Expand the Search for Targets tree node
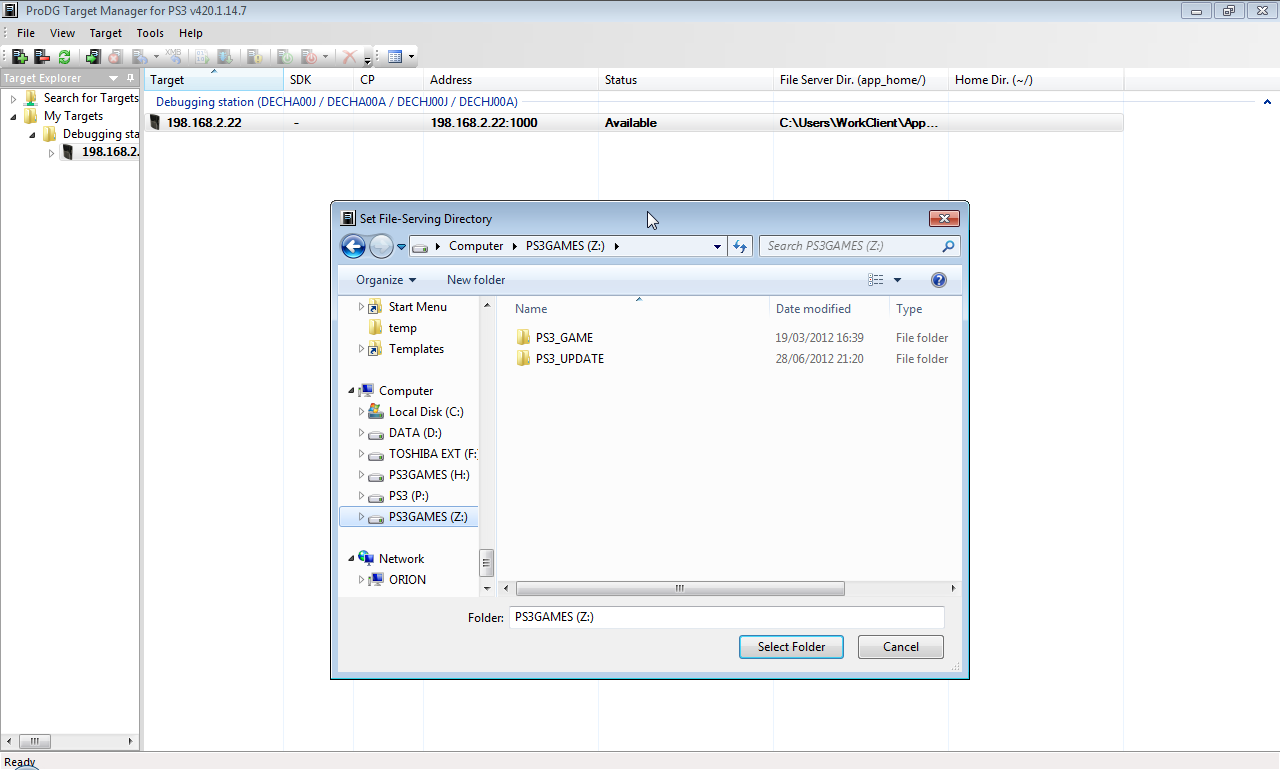The image size is (1280, 770). click(14, 98)
